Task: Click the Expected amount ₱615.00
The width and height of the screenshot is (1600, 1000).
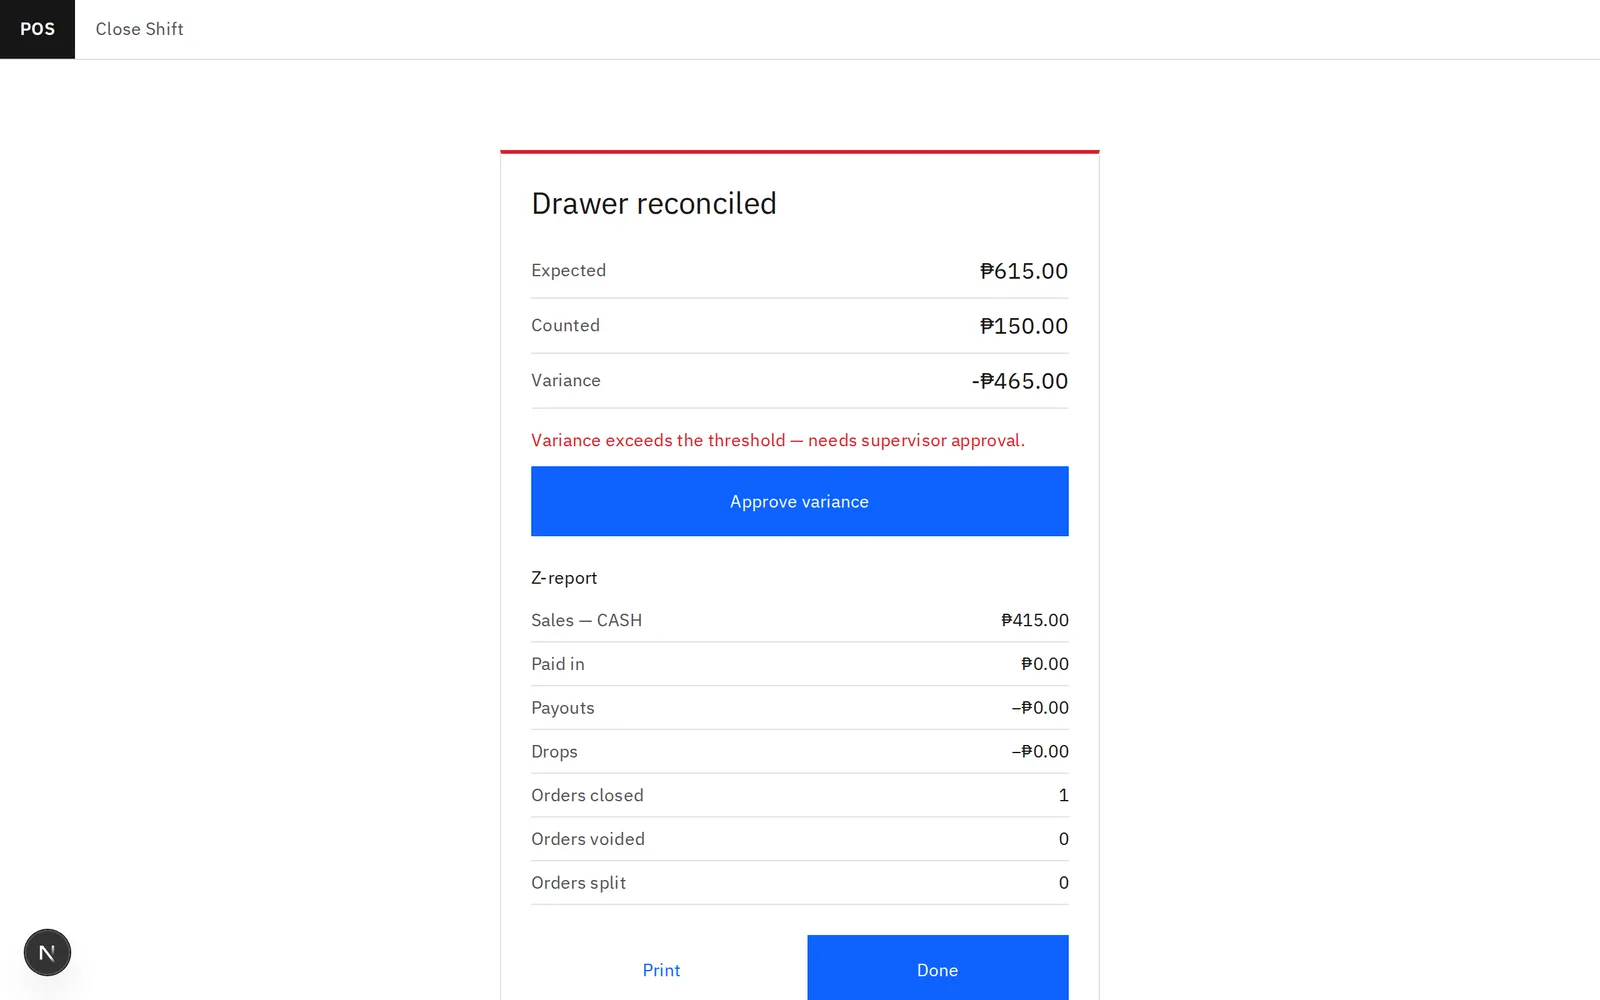Action: [1024, 271]
